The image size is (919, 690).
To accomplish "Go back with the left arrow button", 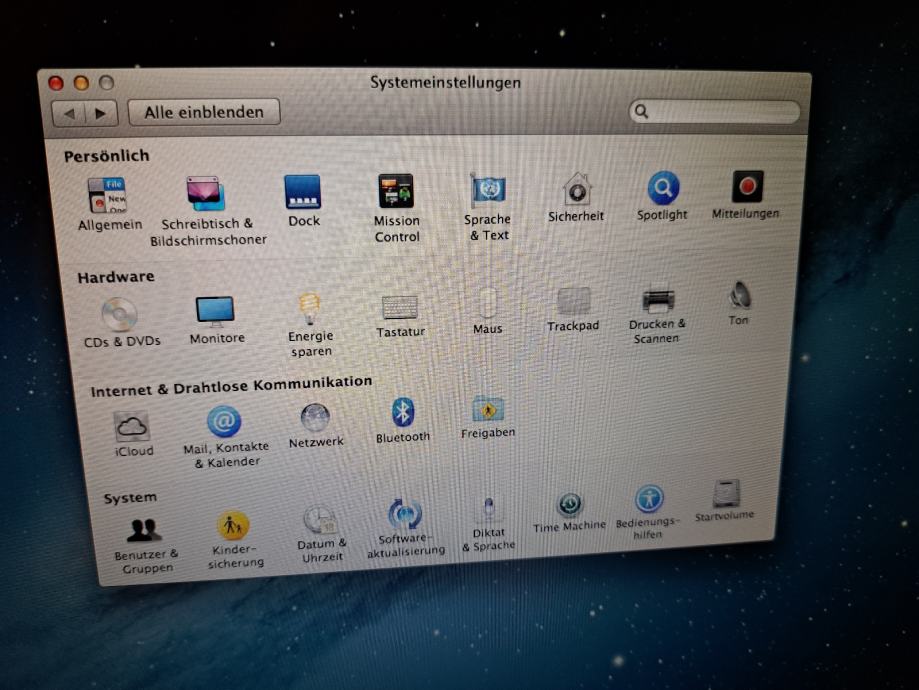I will [x=69, y=113].
